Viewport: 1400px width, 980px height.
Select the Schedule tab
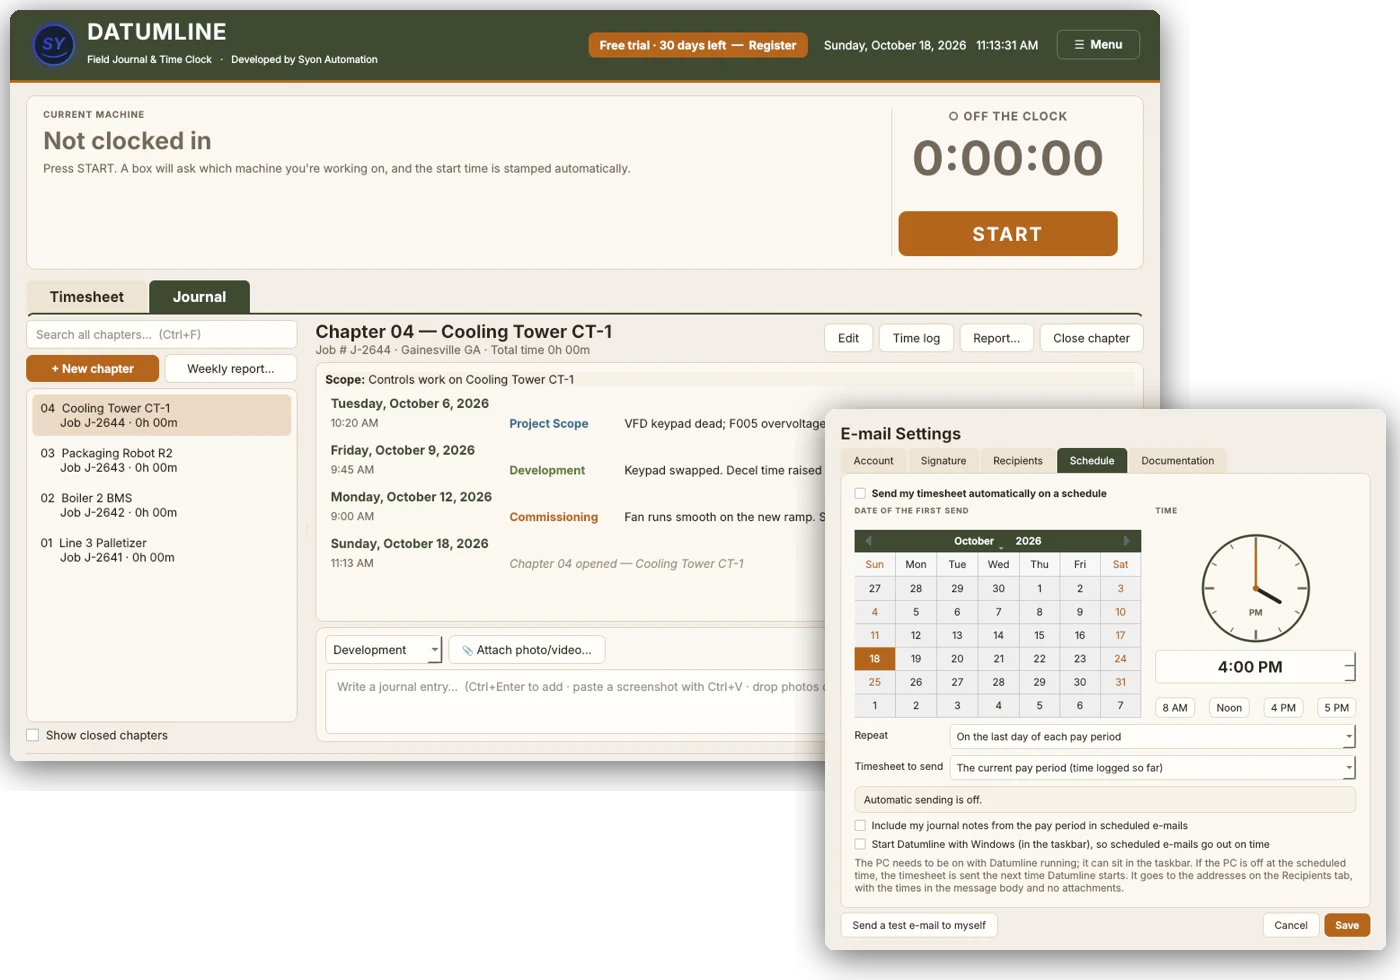(x=1092, y=461)
